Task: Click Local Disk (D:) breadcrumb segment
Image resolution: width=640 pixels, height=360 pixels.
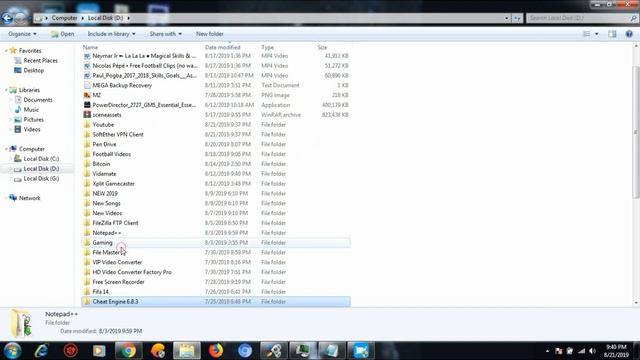Action: (105, 18)
